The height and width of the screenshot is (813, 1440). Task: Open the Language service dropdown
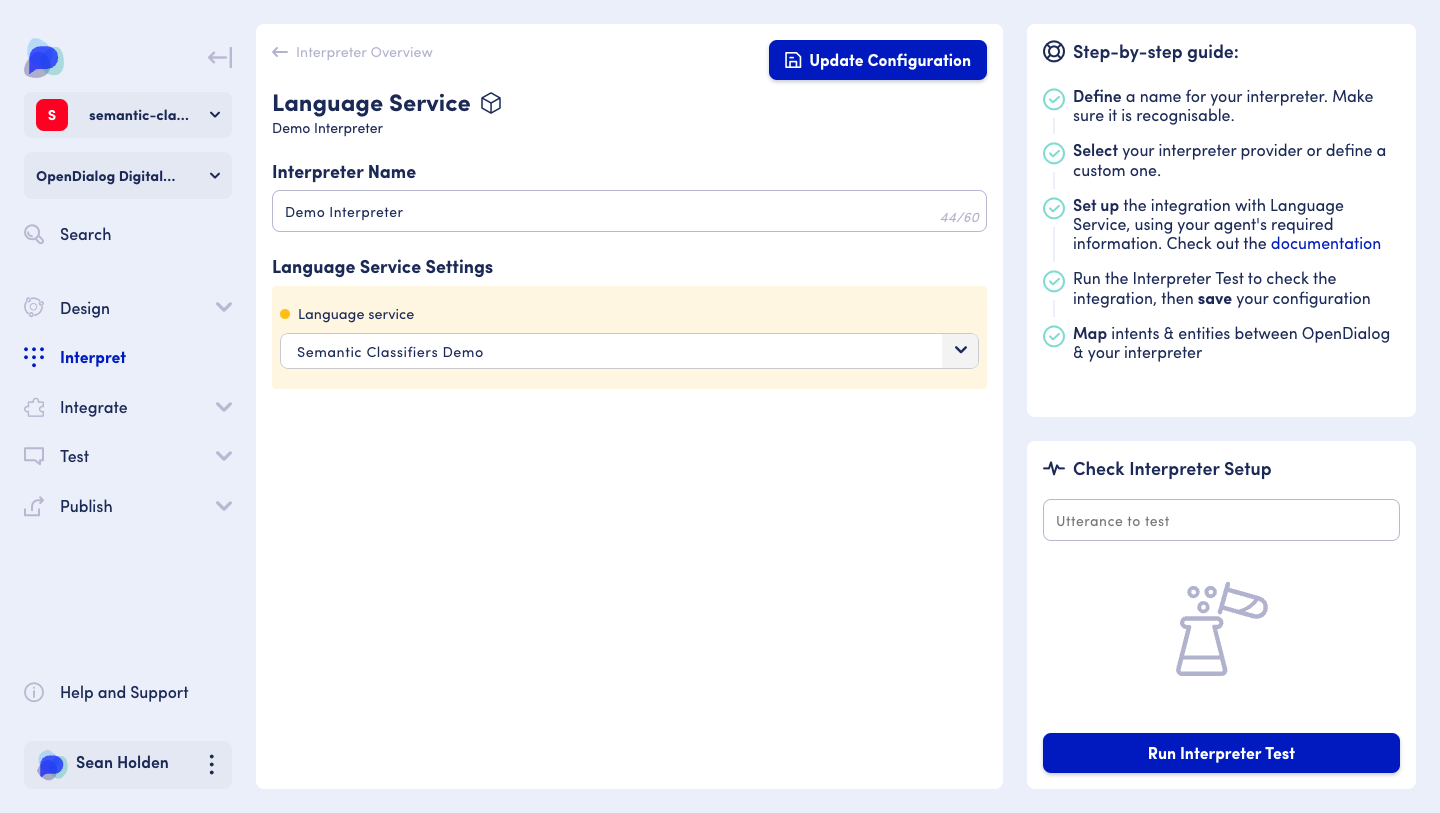pyautogui.click(x=958, y=351)
